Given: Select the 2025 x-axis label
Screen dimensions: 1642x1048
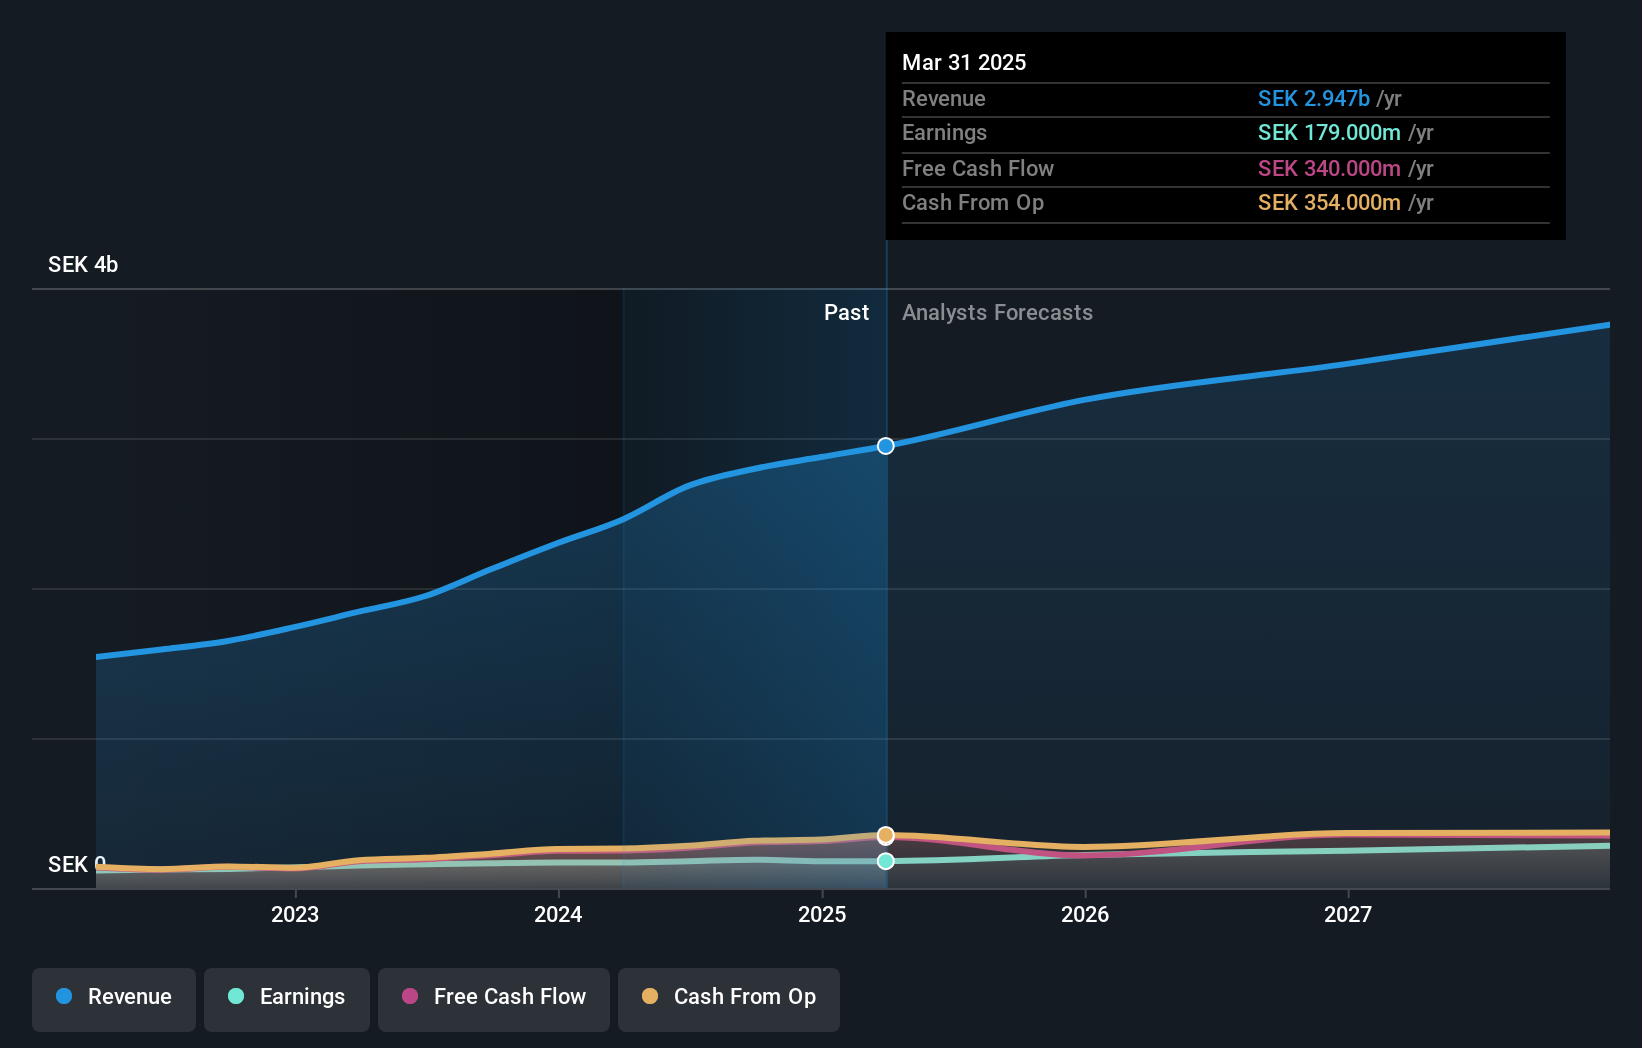Looking at the screenshot, I should [x=822, y=914].
